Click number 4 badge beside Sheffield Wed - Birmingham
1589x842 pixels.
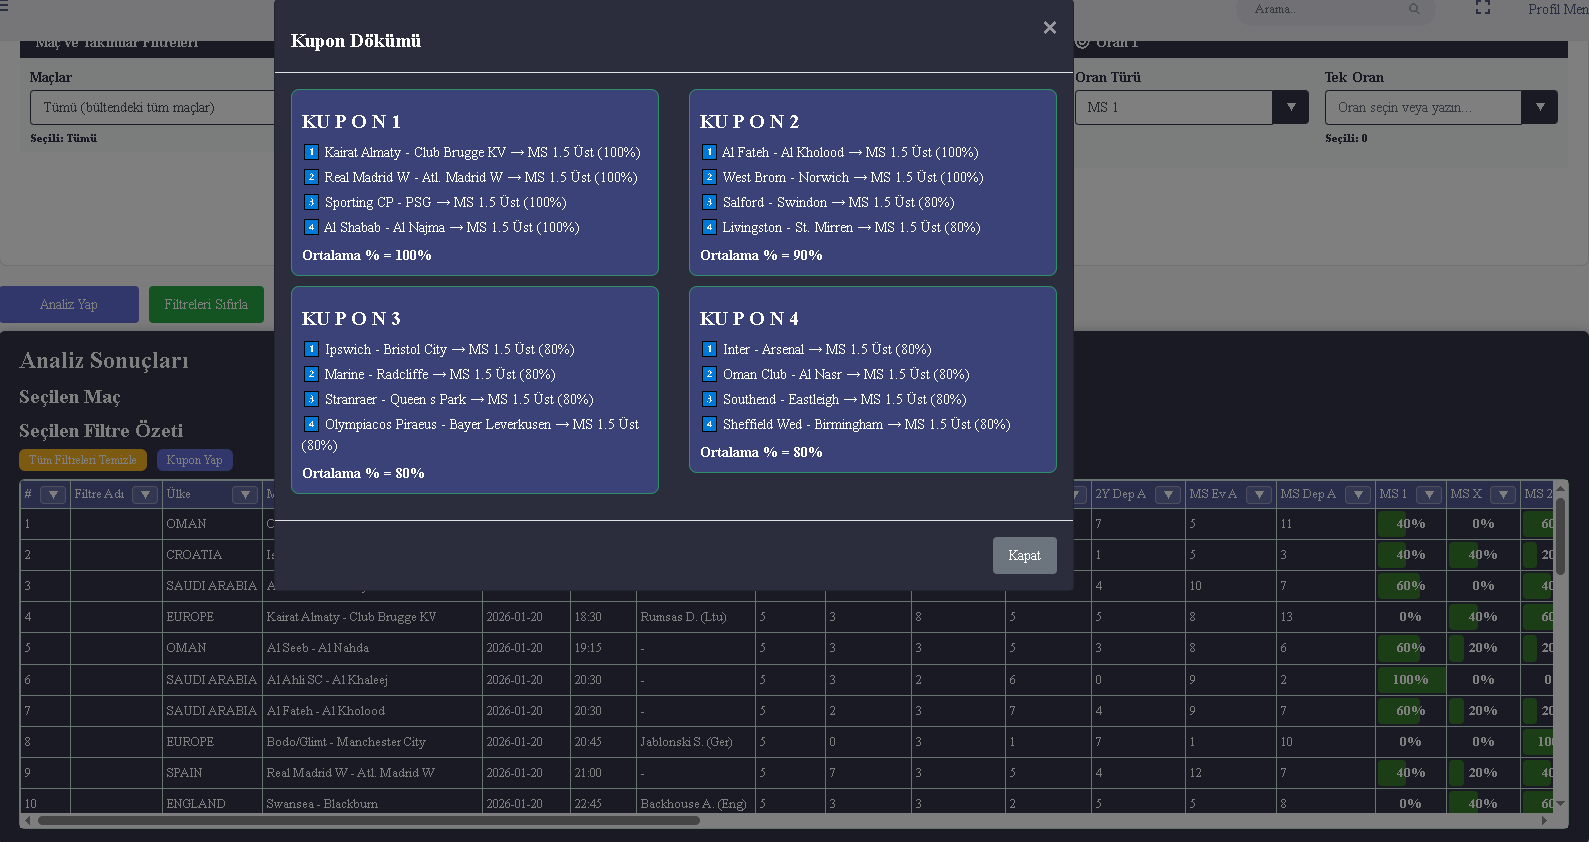(709, 424)
